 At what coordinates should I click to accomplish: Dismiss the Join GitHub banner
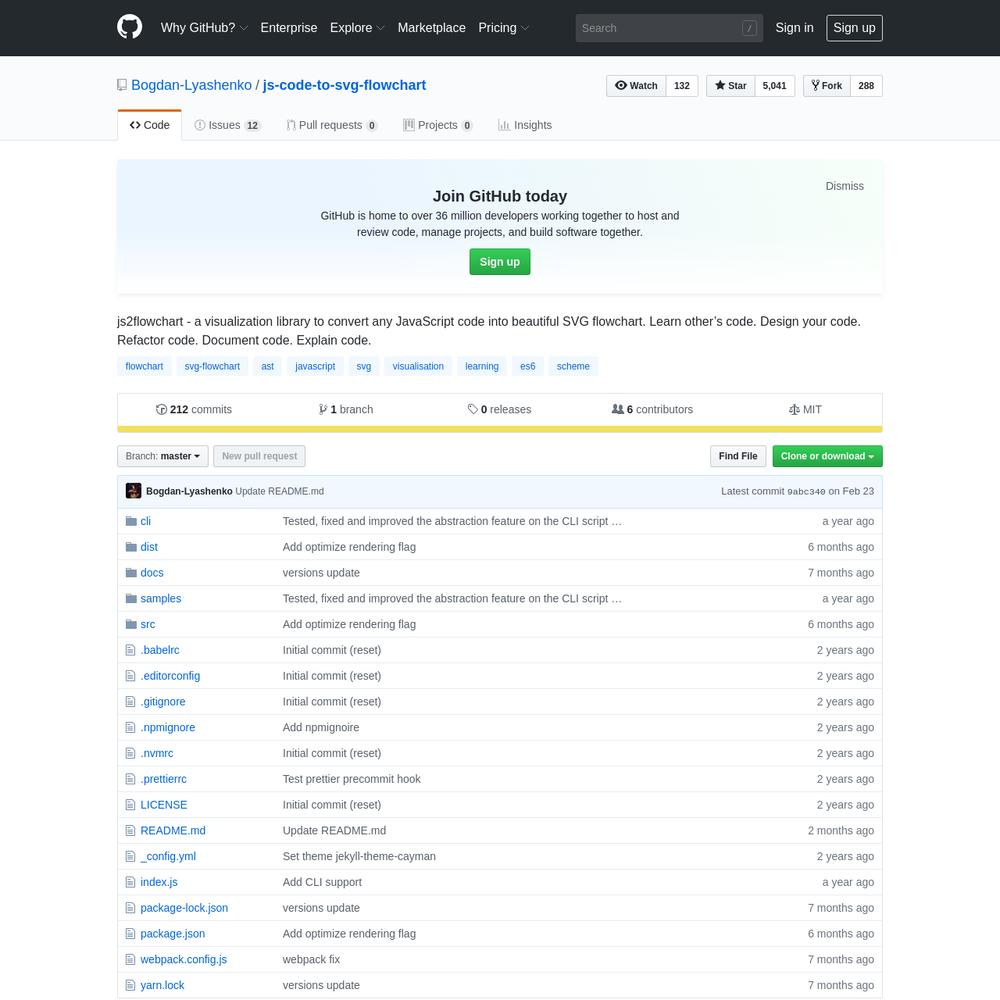pos(844,186)
